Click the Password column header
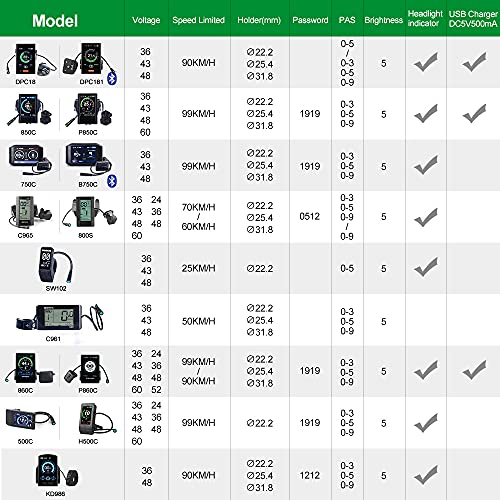 point(310,20)
